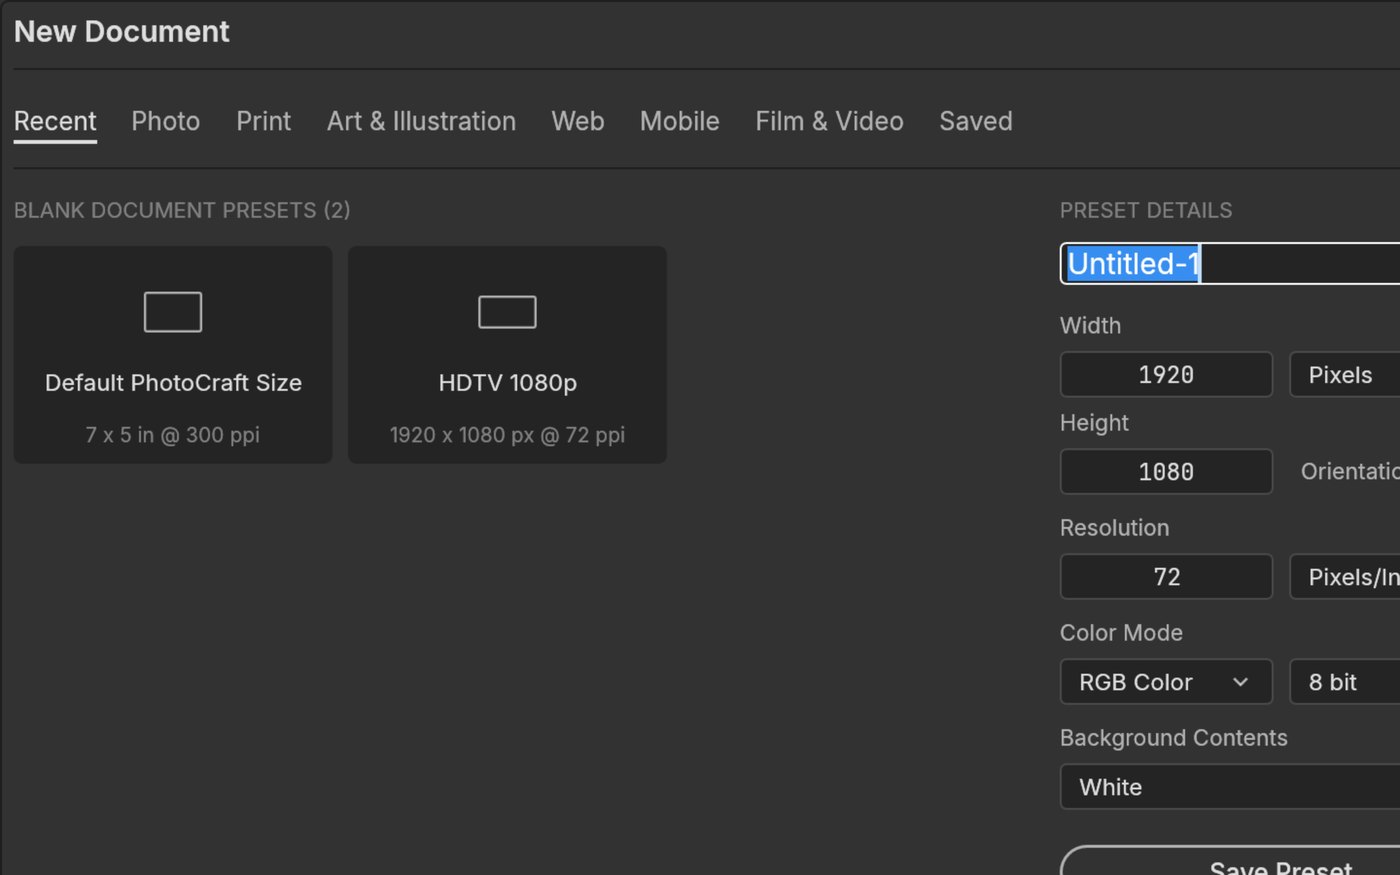The image size is (1400, 875).
Task: Open the 8 bit depth dropdown
Action: coord(1345,682)
